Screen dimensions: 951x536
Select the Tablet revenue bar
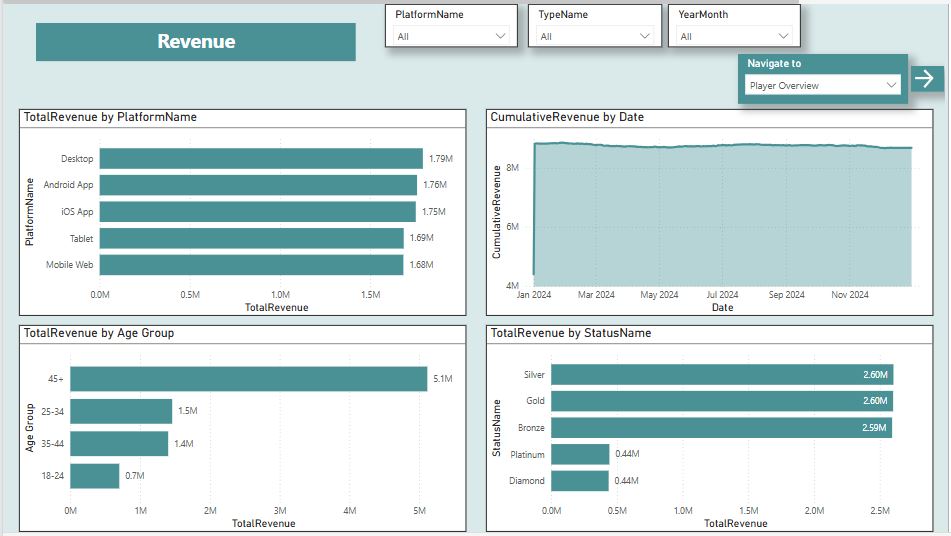tap(252, 238)
